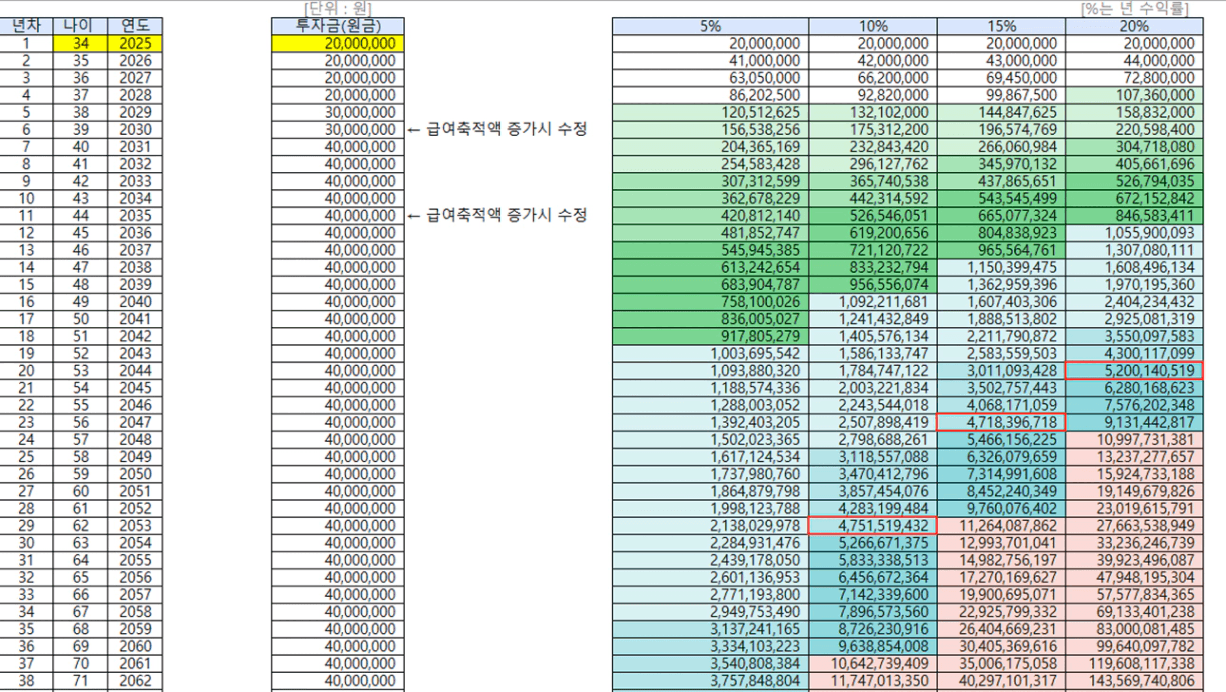This screenshot has height=692, width=1226.
Task: Select the 연도 column header
Action: 134,26
